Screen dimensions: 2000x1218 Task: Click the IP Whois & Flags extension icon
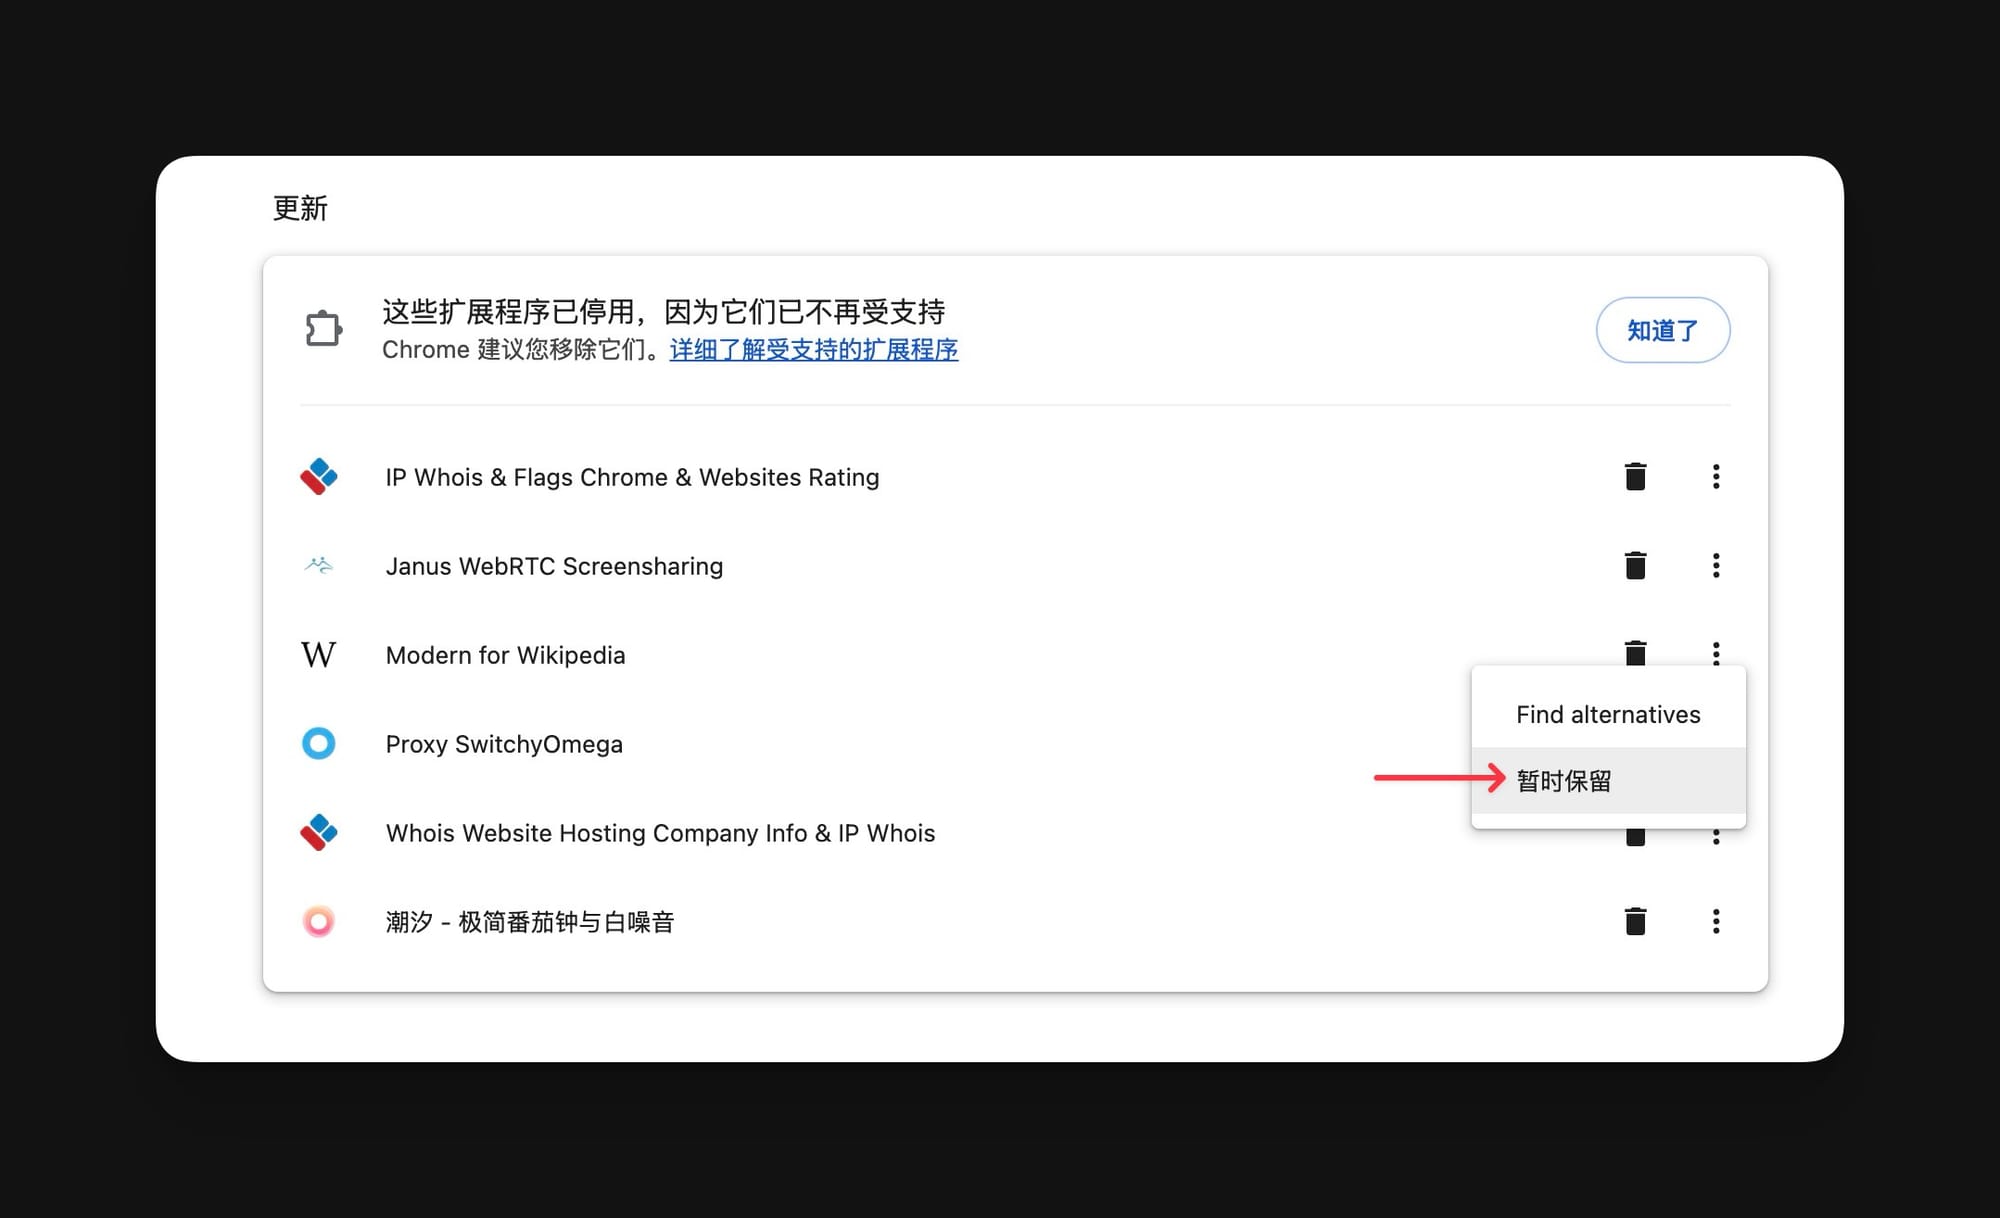pyautogui.click(x=319, y=476)
